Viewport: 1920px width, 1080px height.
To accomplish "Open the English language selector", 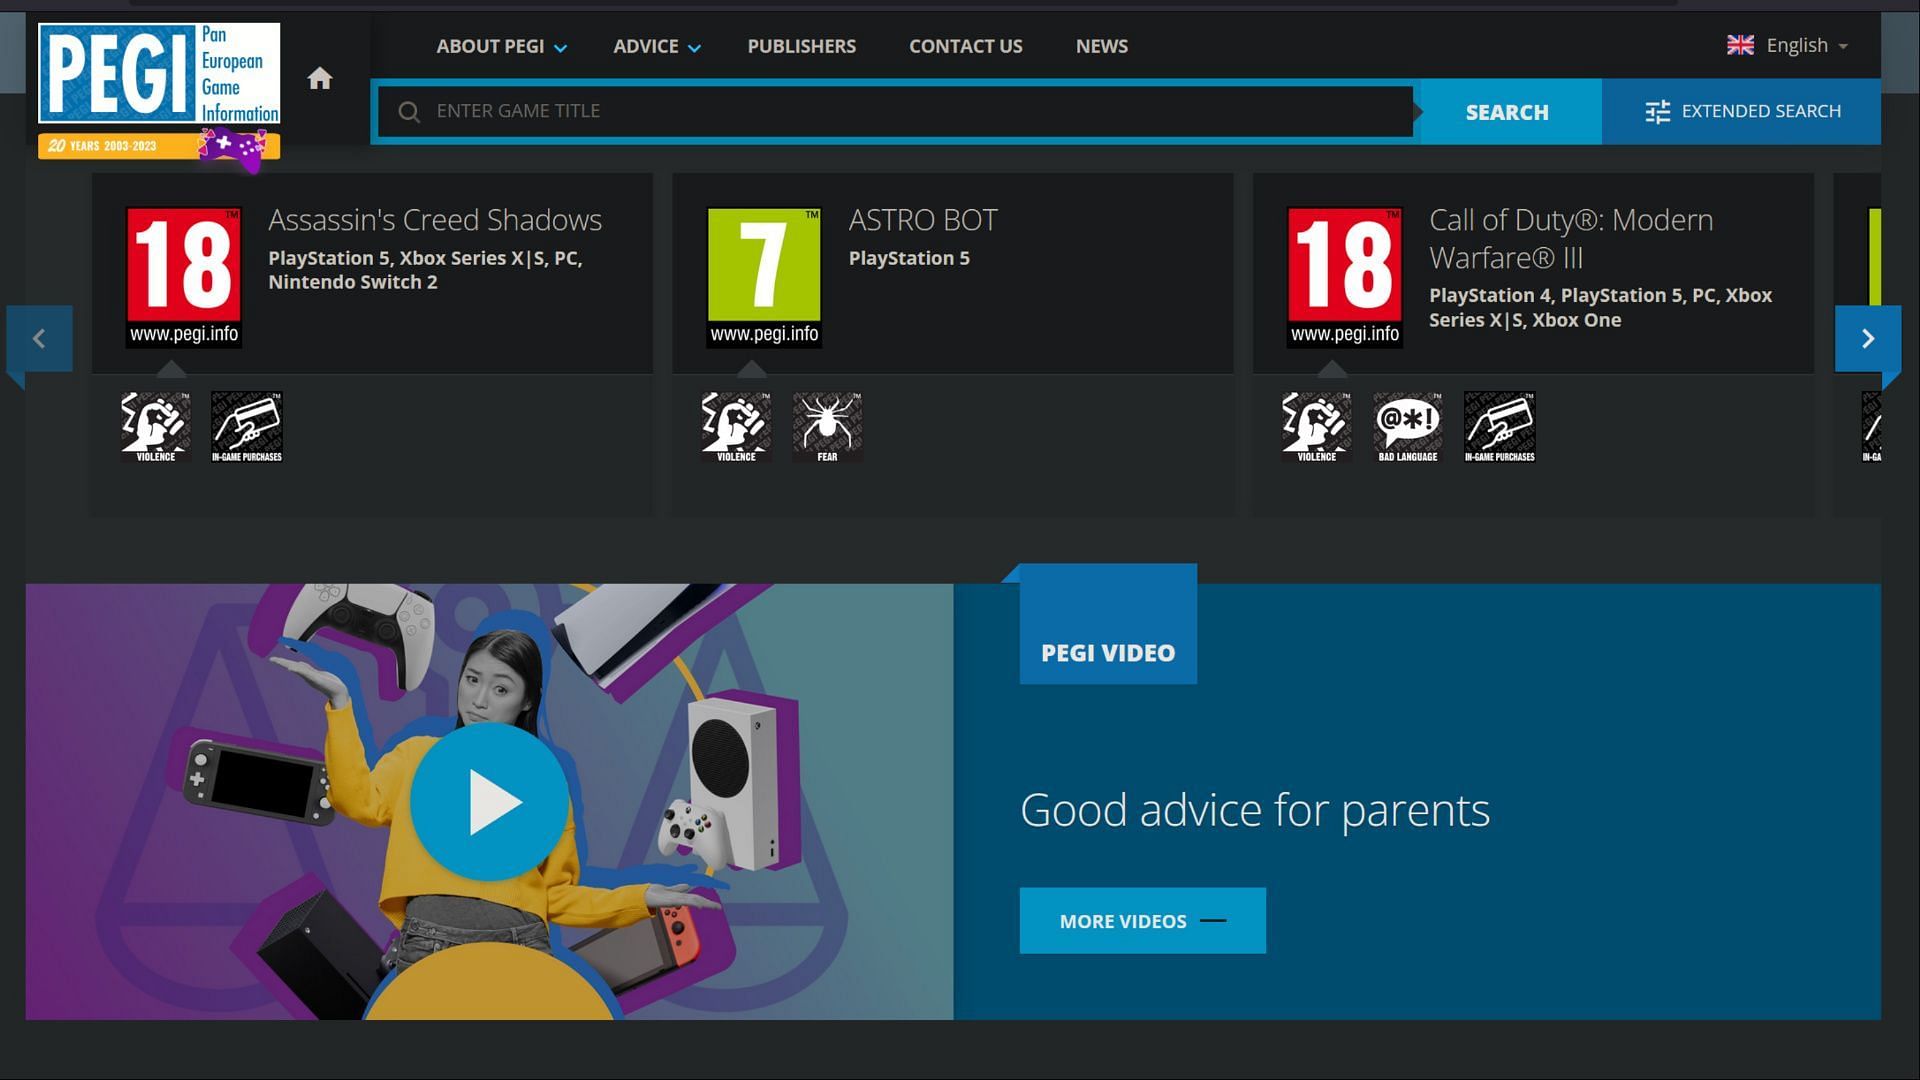I will [x=1788, y=45].
